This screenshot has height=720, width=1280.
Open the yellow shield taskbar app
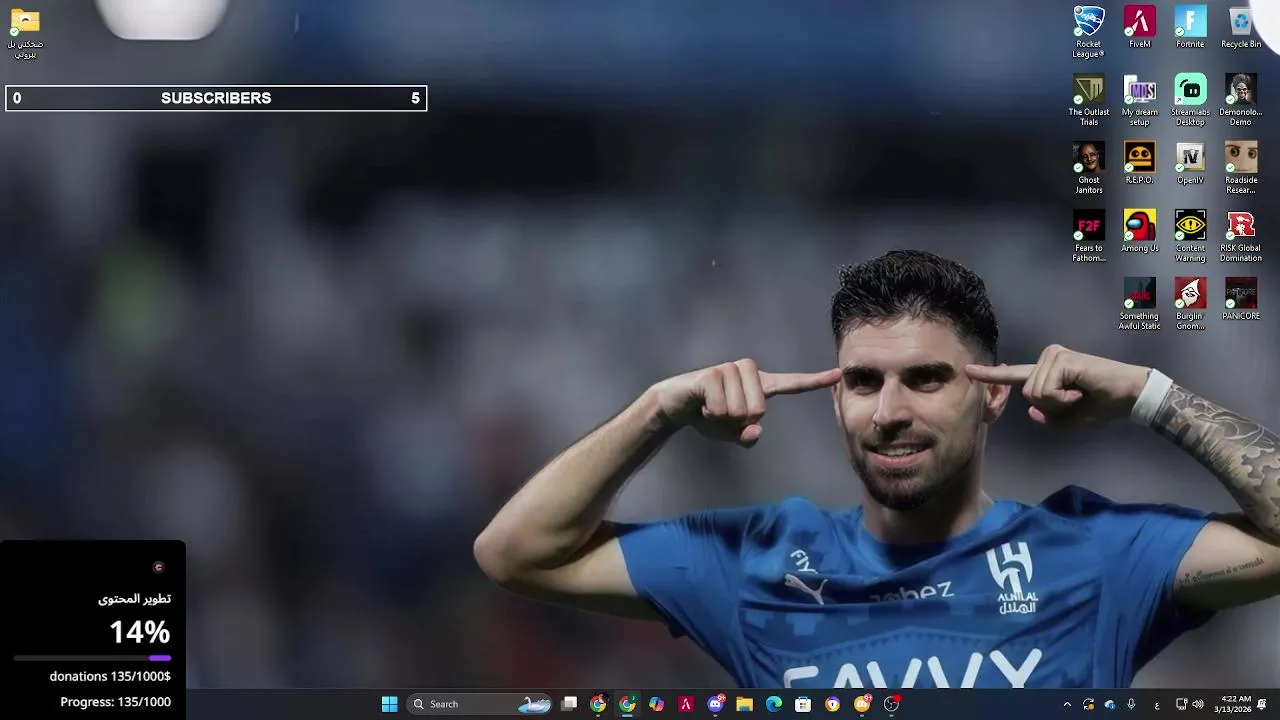[832, 704]
